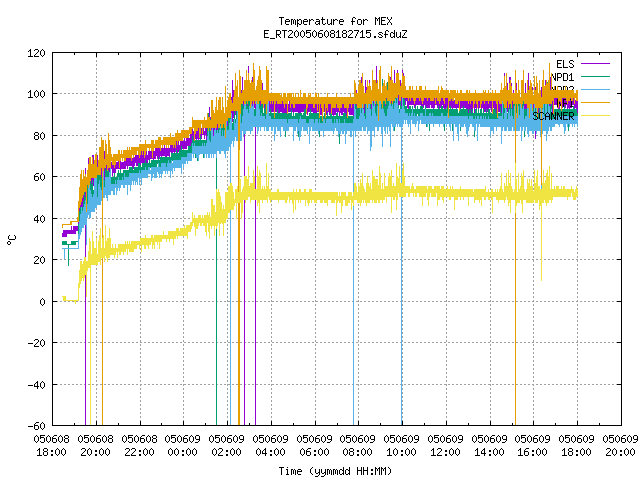640x480 pixels.
Task: Click the '050609 18:00' x-axis tick label
Action: click(x=576, y=446)
